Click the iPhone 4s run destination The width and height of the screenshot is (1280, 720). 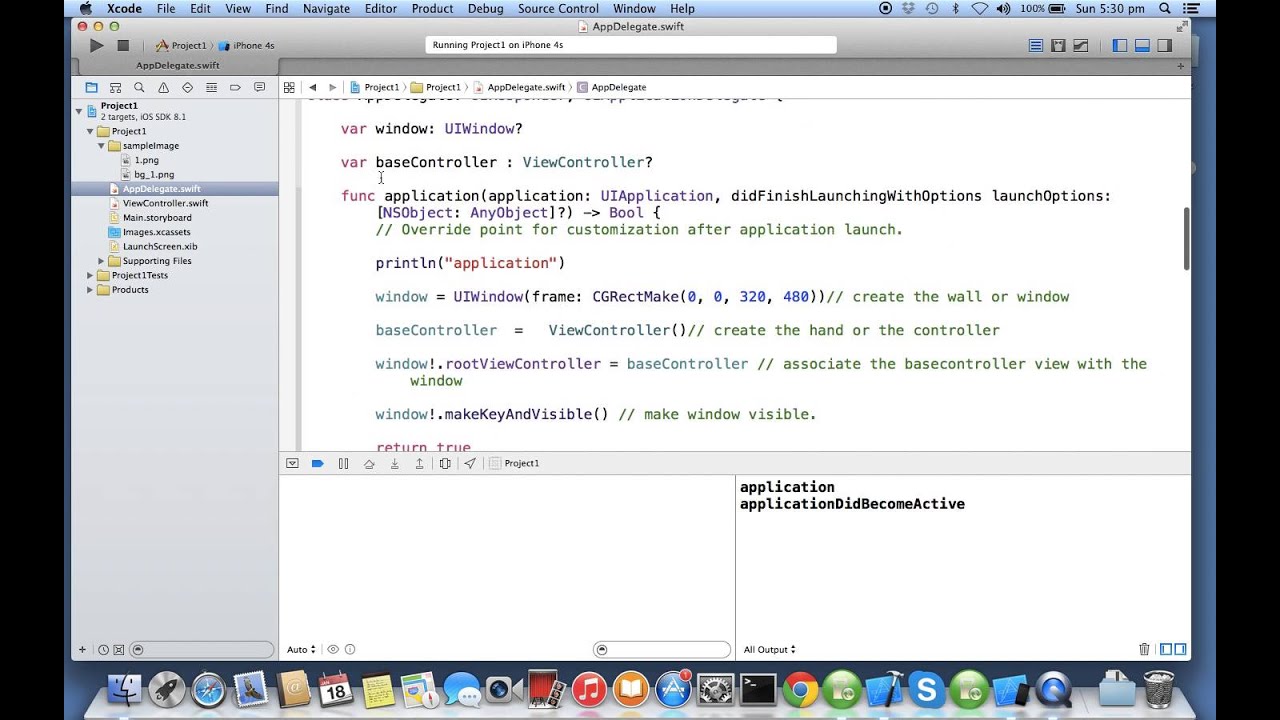[246, 45]
